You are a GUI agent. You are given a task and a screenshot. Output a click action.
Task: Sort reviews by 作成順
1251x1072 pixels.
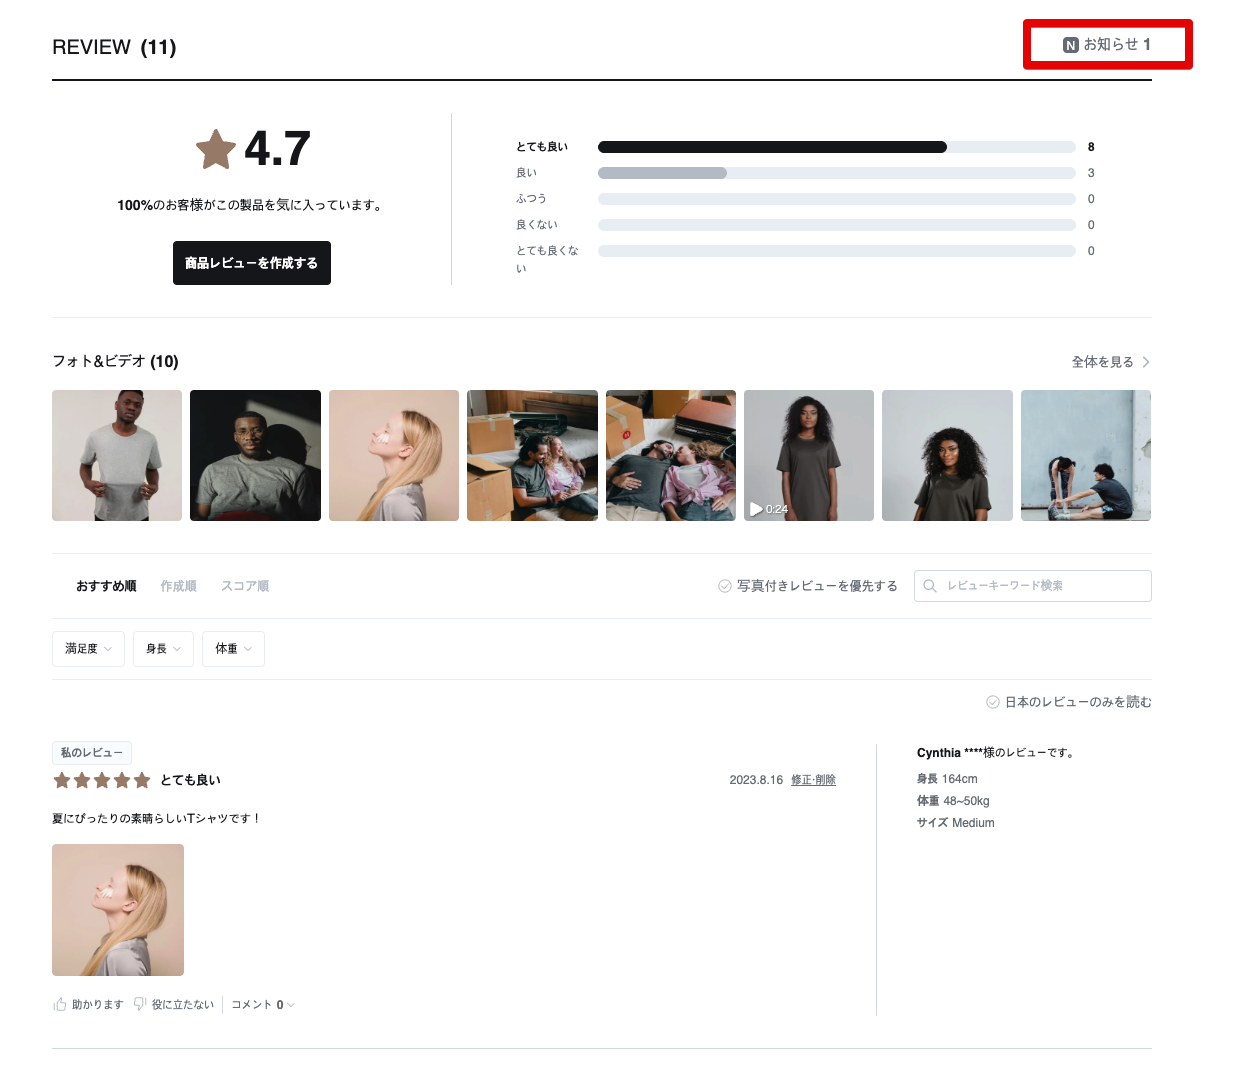[178, 586]
